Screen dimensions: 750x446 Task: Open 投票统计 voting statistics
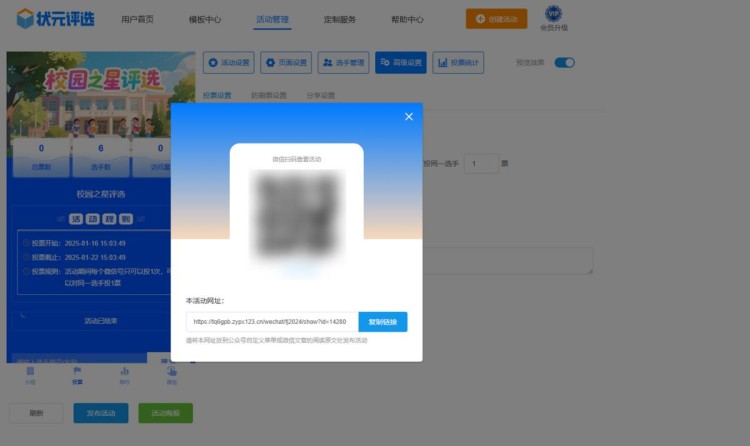(459, 63)
